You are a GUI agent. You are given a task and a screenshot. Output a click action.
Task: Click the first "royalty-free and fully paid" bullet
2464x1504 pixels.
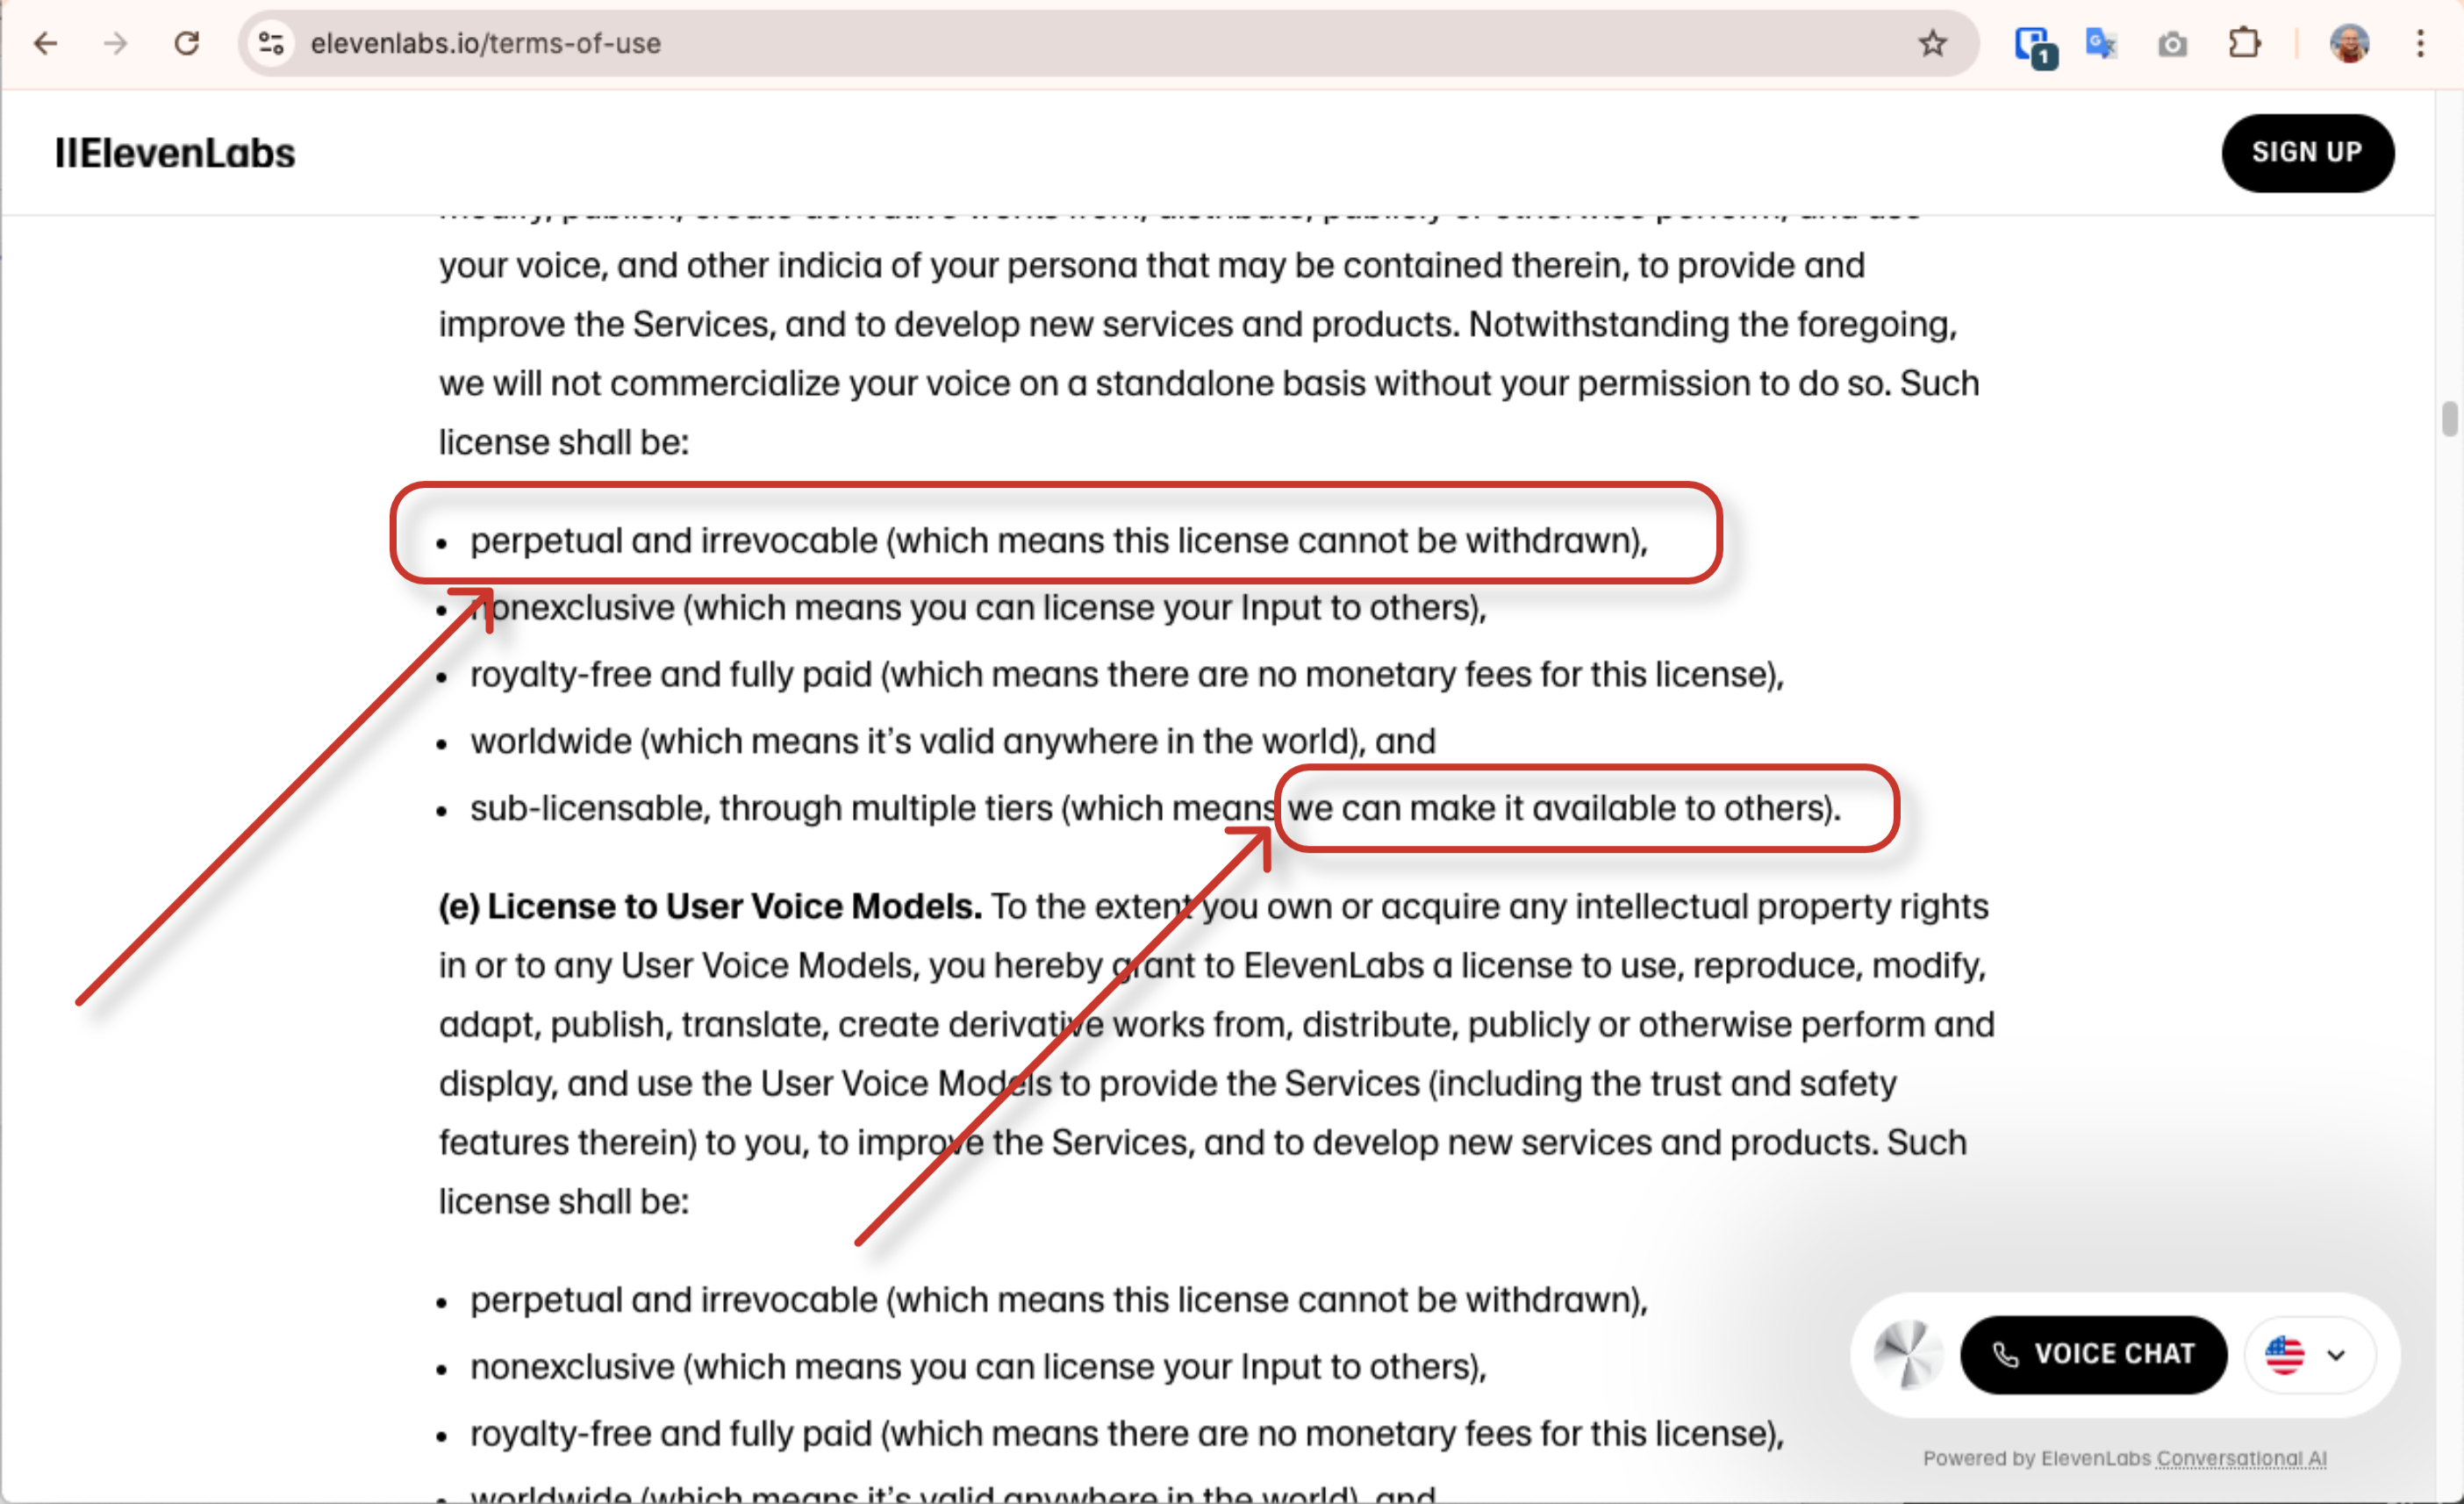(1127, 674)
